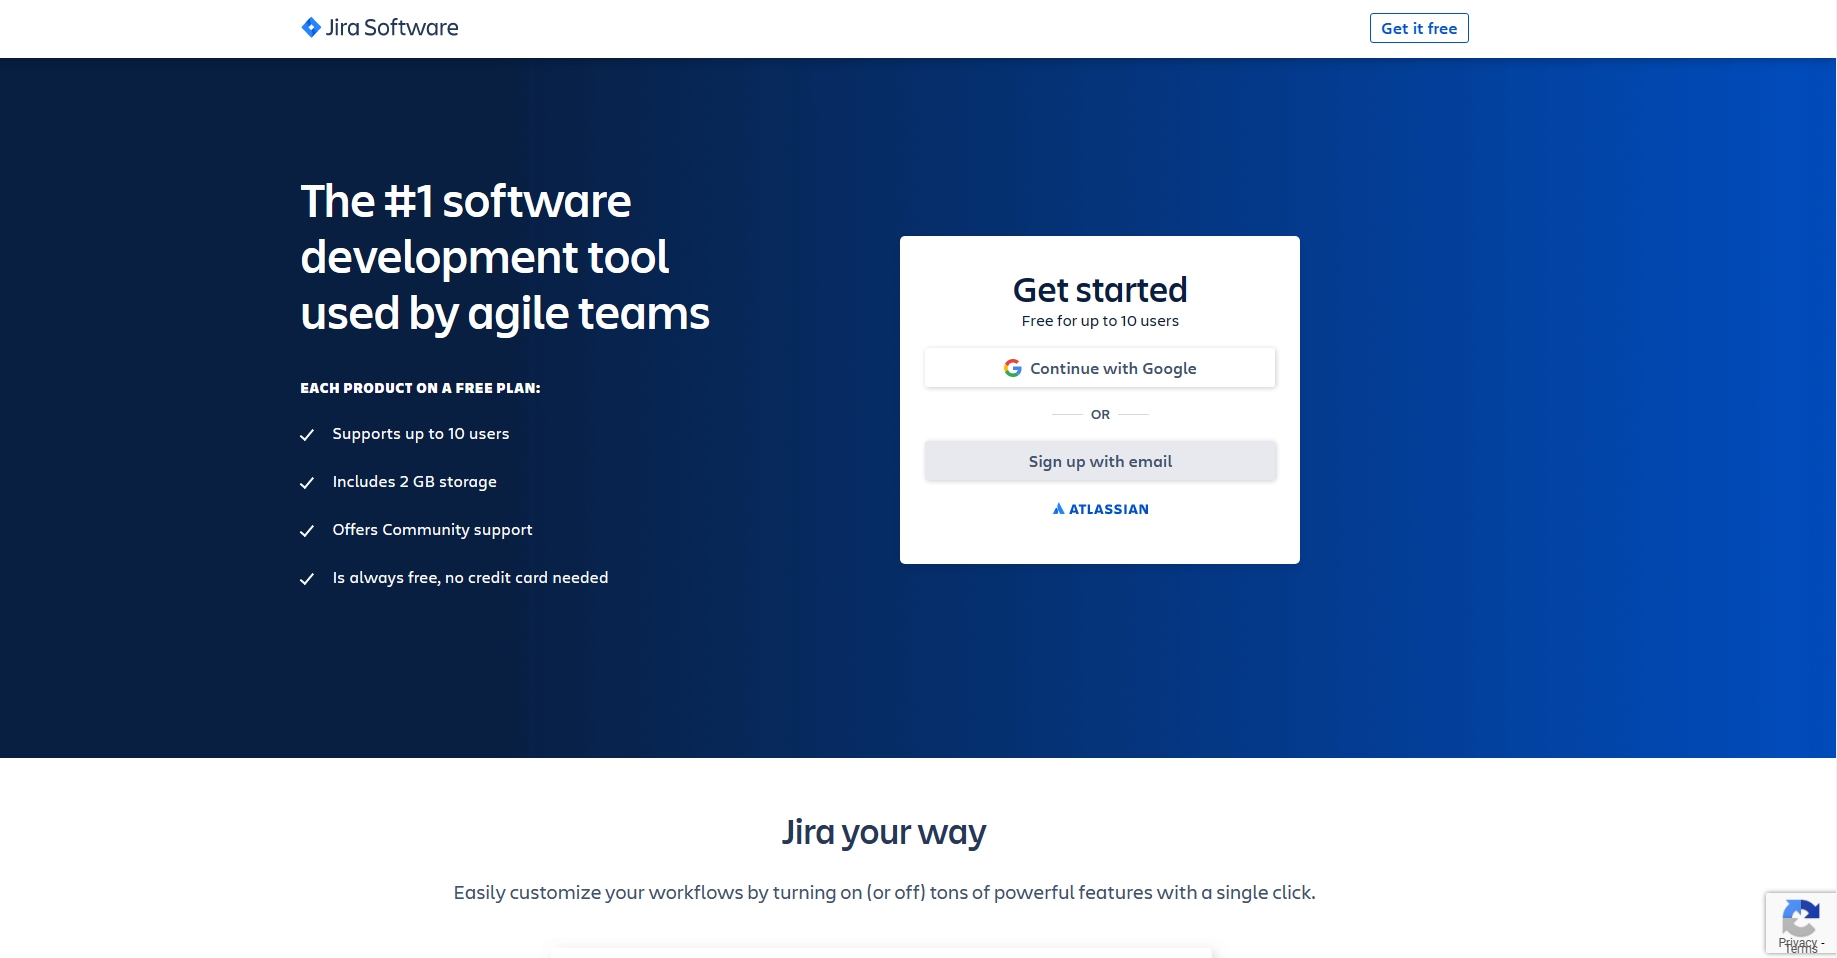Viewport: 1837px width, 958px height.
Task: Click the hero headline about agile teams
Action: point(504,257)
